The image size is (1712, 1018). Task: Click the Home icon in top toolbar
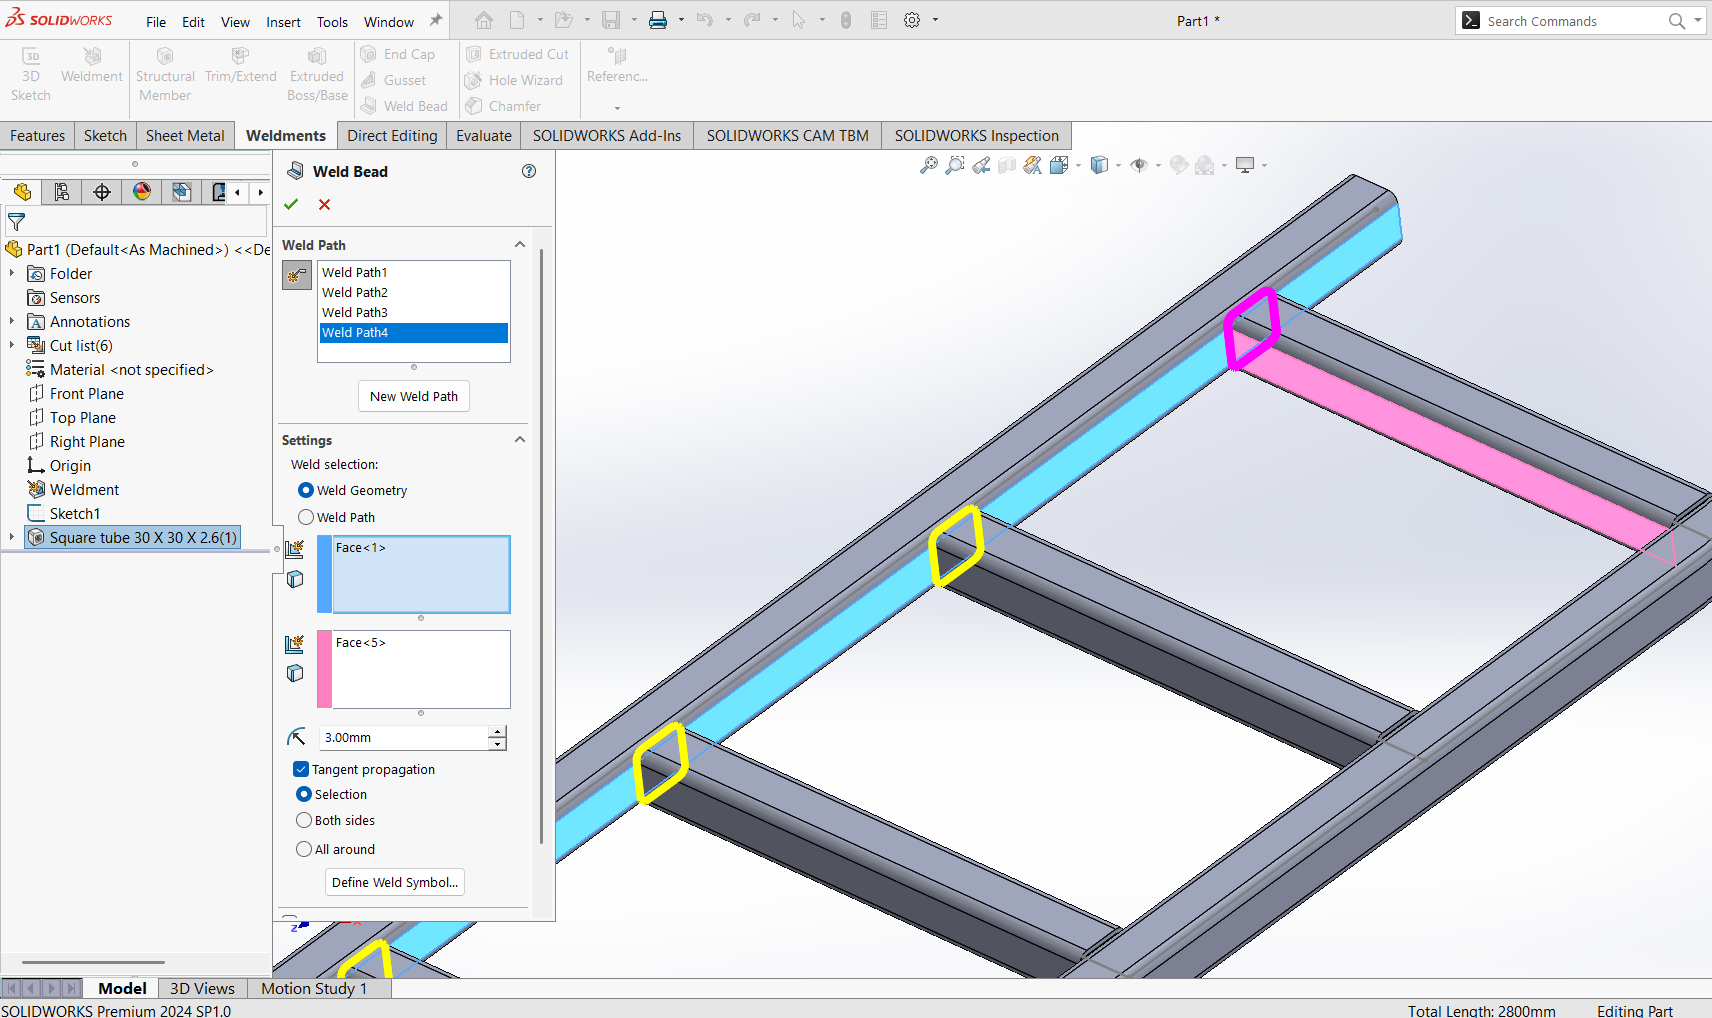[x=484, y=20]
